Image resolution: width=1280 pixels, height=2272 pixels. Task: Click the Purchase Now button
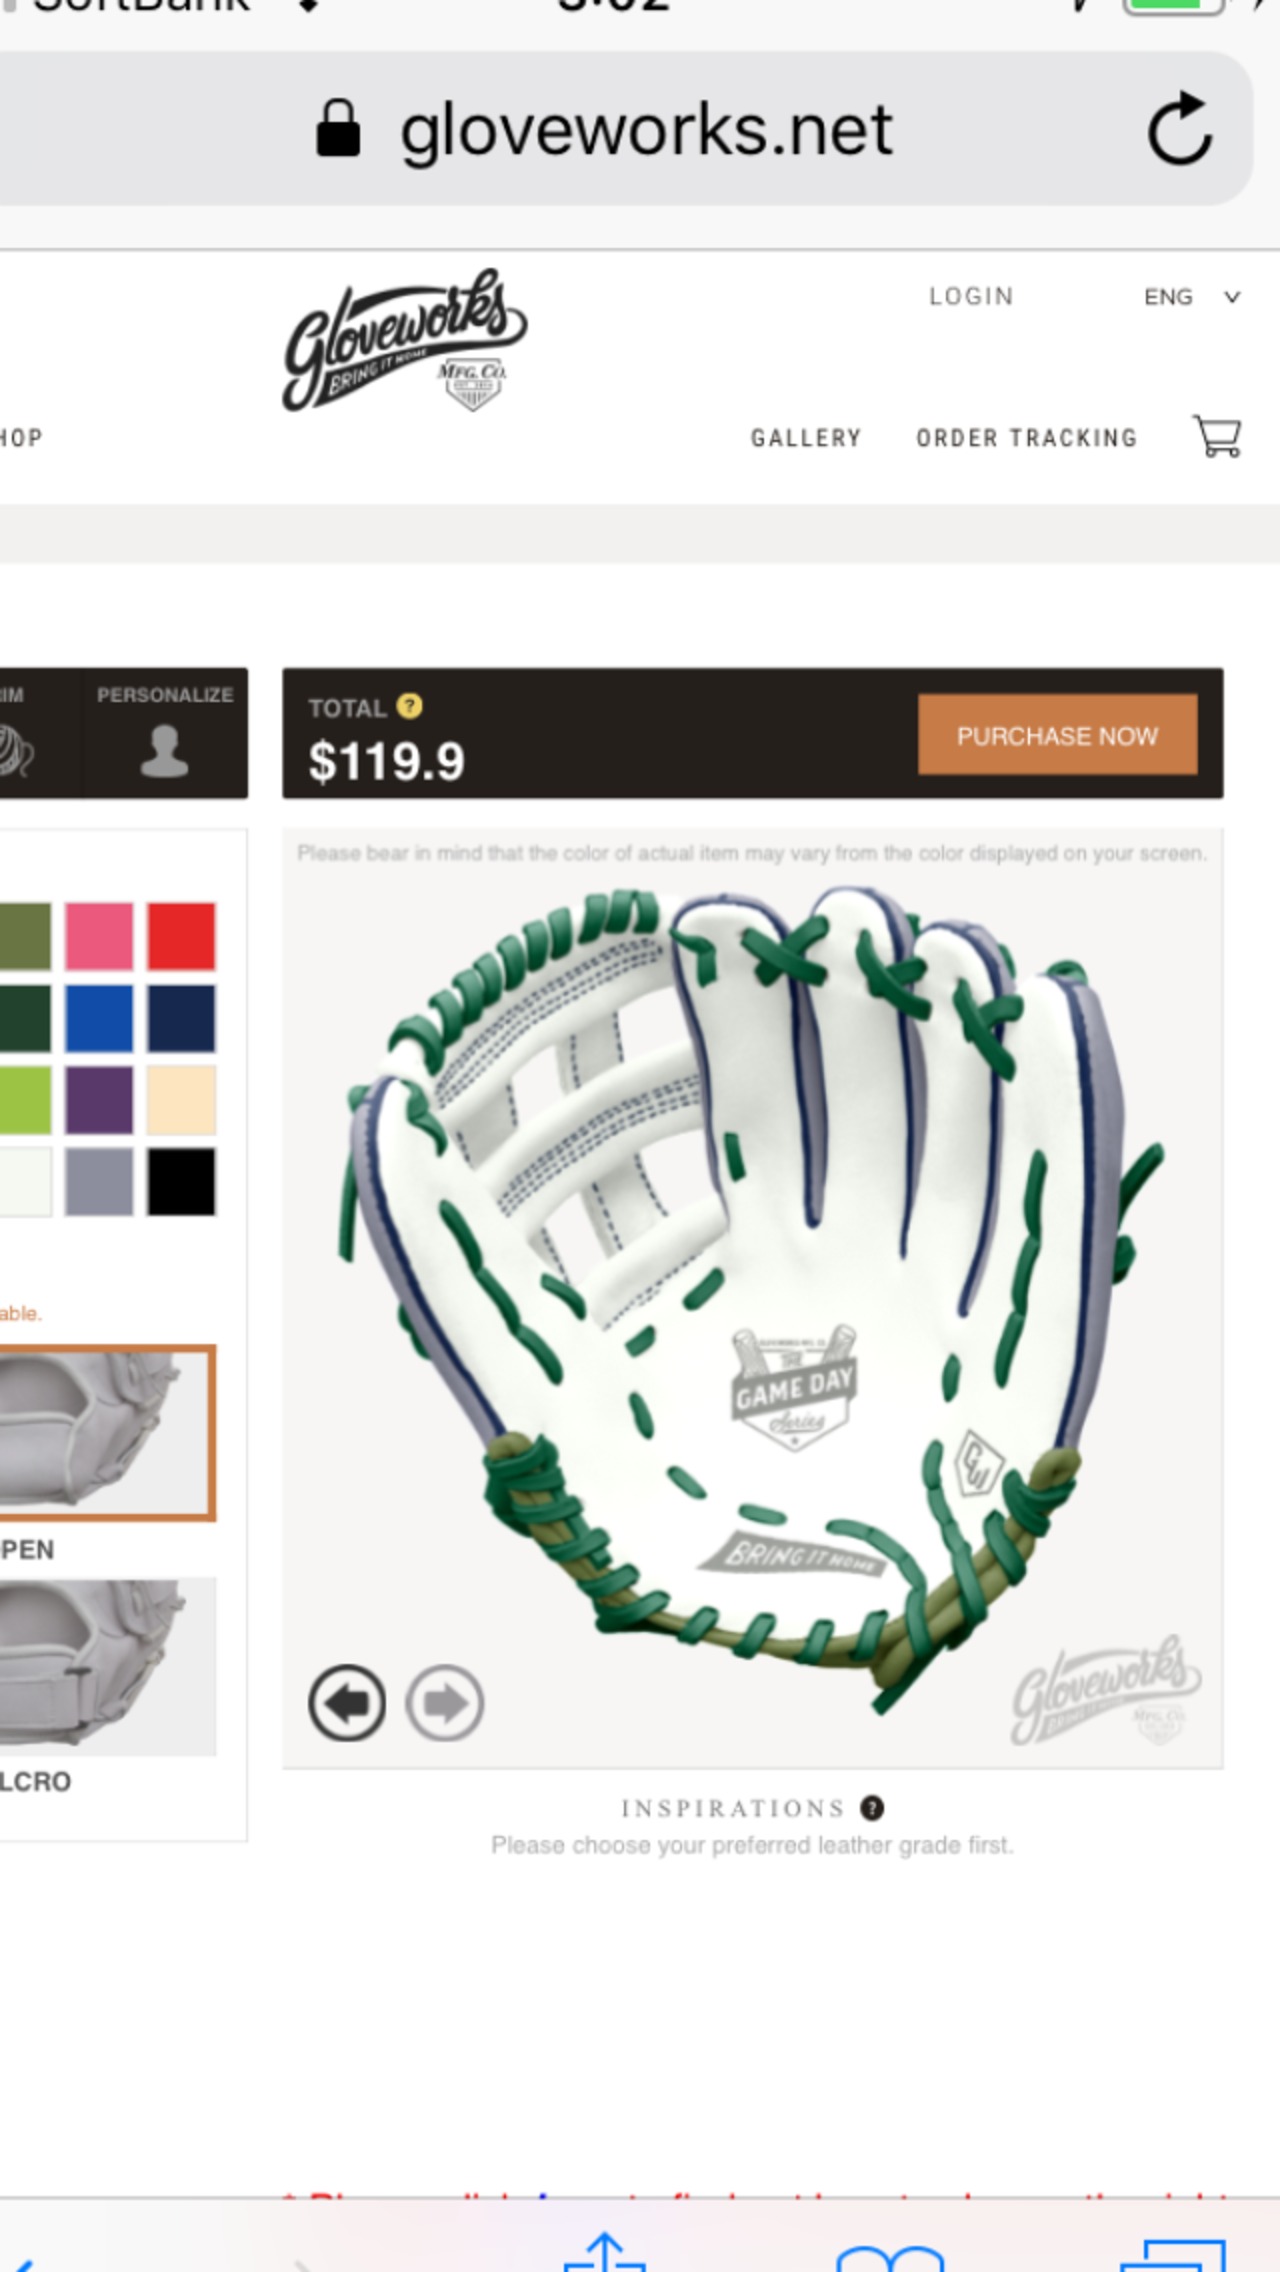pyautogui.click(x=1057, y=735)
